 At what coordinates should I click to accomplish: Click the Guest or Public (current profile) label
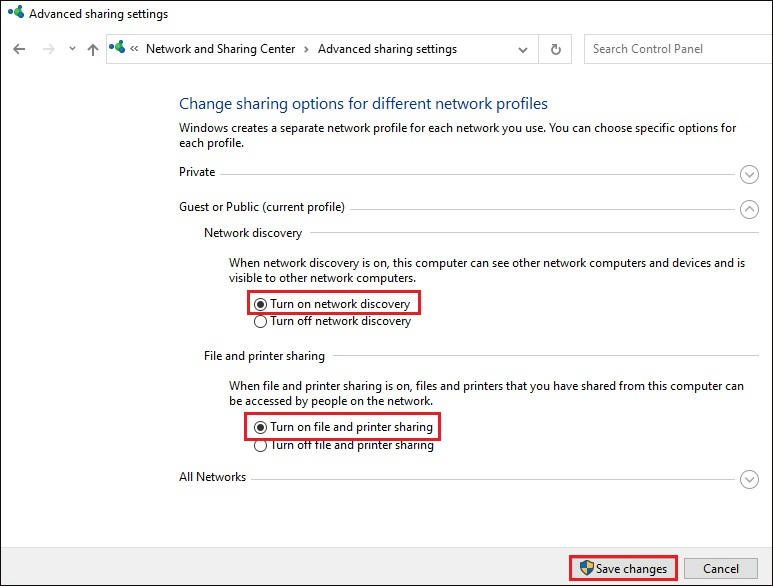(262, 207)
